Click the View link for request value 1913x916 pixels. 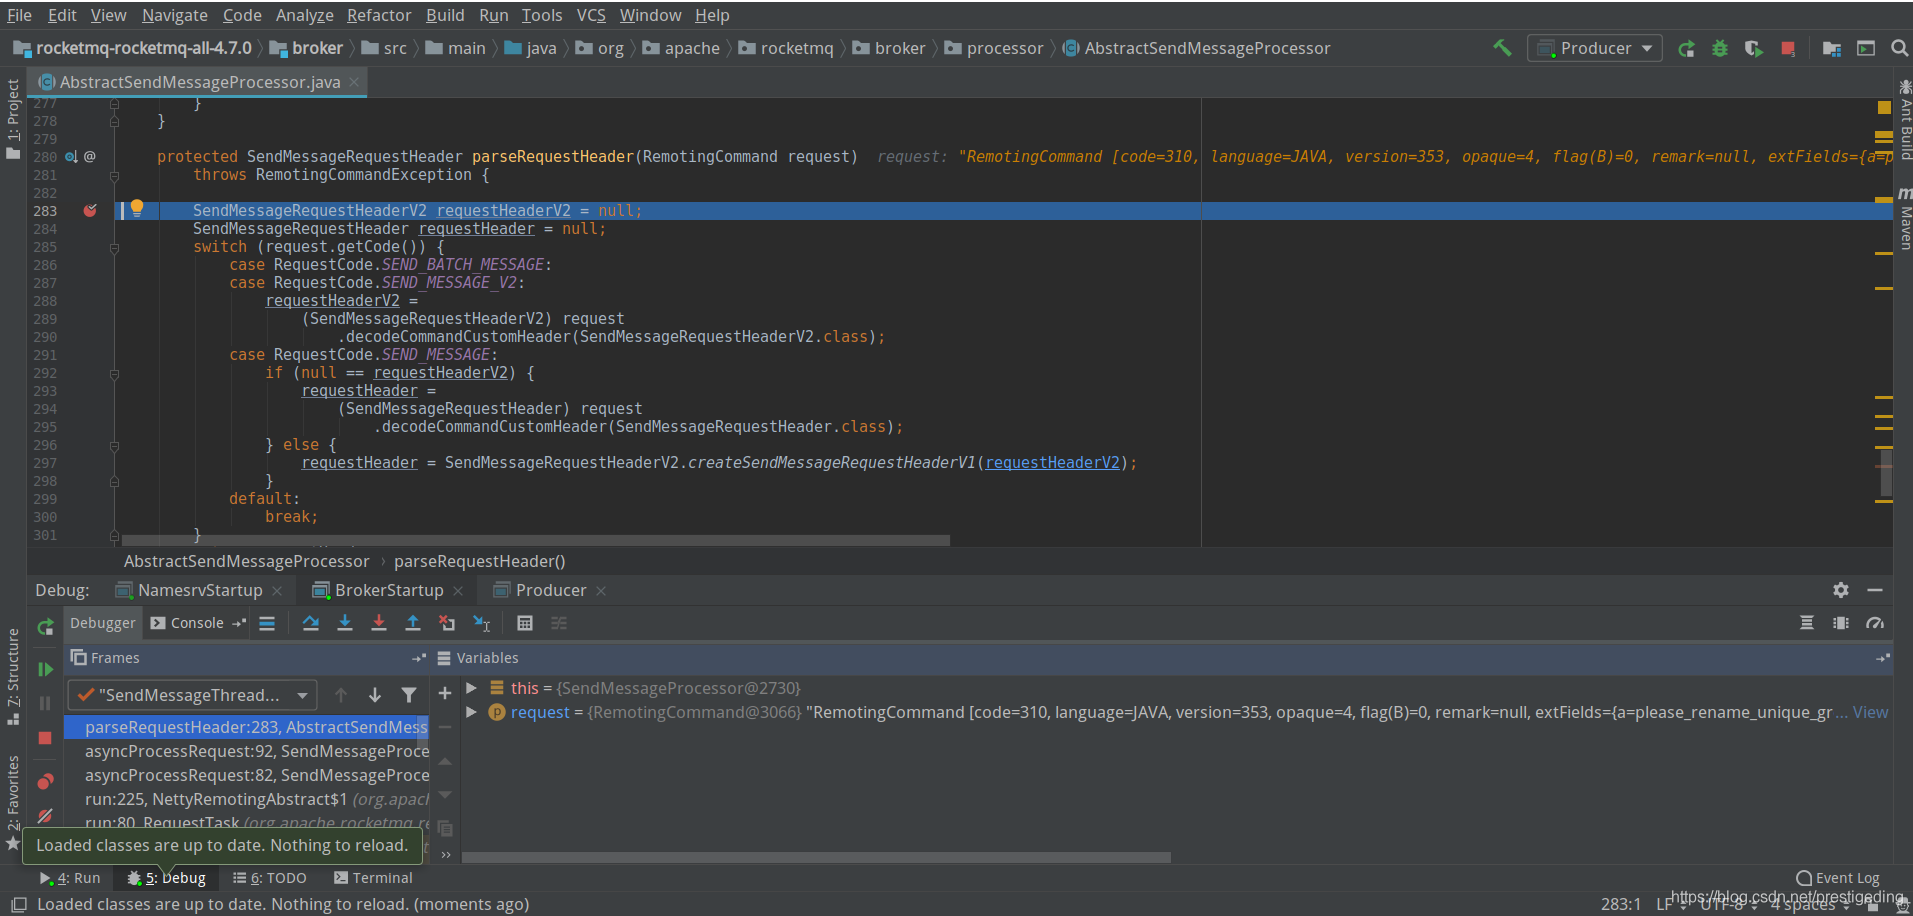coord(1870,712)
